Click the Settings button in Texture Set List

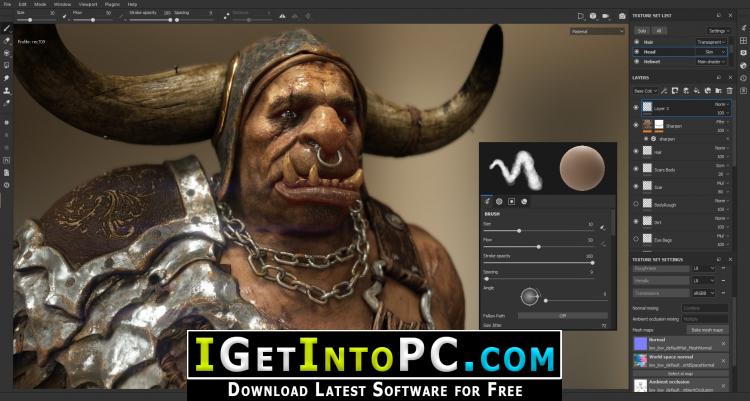click(717, 30)
